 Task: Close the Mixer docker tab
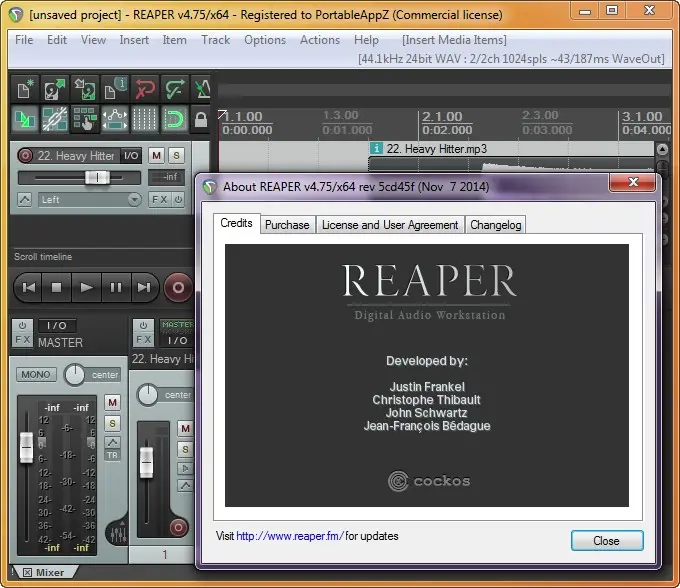click(x=27, y=573)
